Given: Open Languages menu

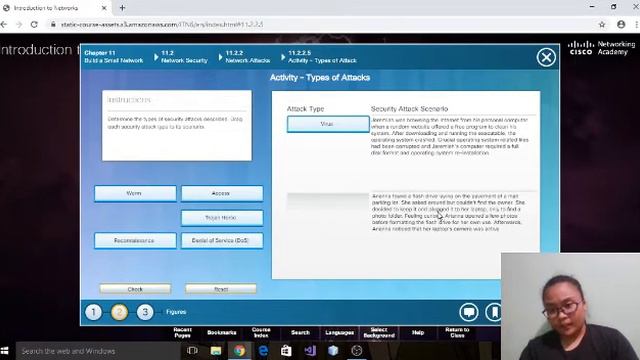Looking at the screenshot, I should tap(340, 332).
